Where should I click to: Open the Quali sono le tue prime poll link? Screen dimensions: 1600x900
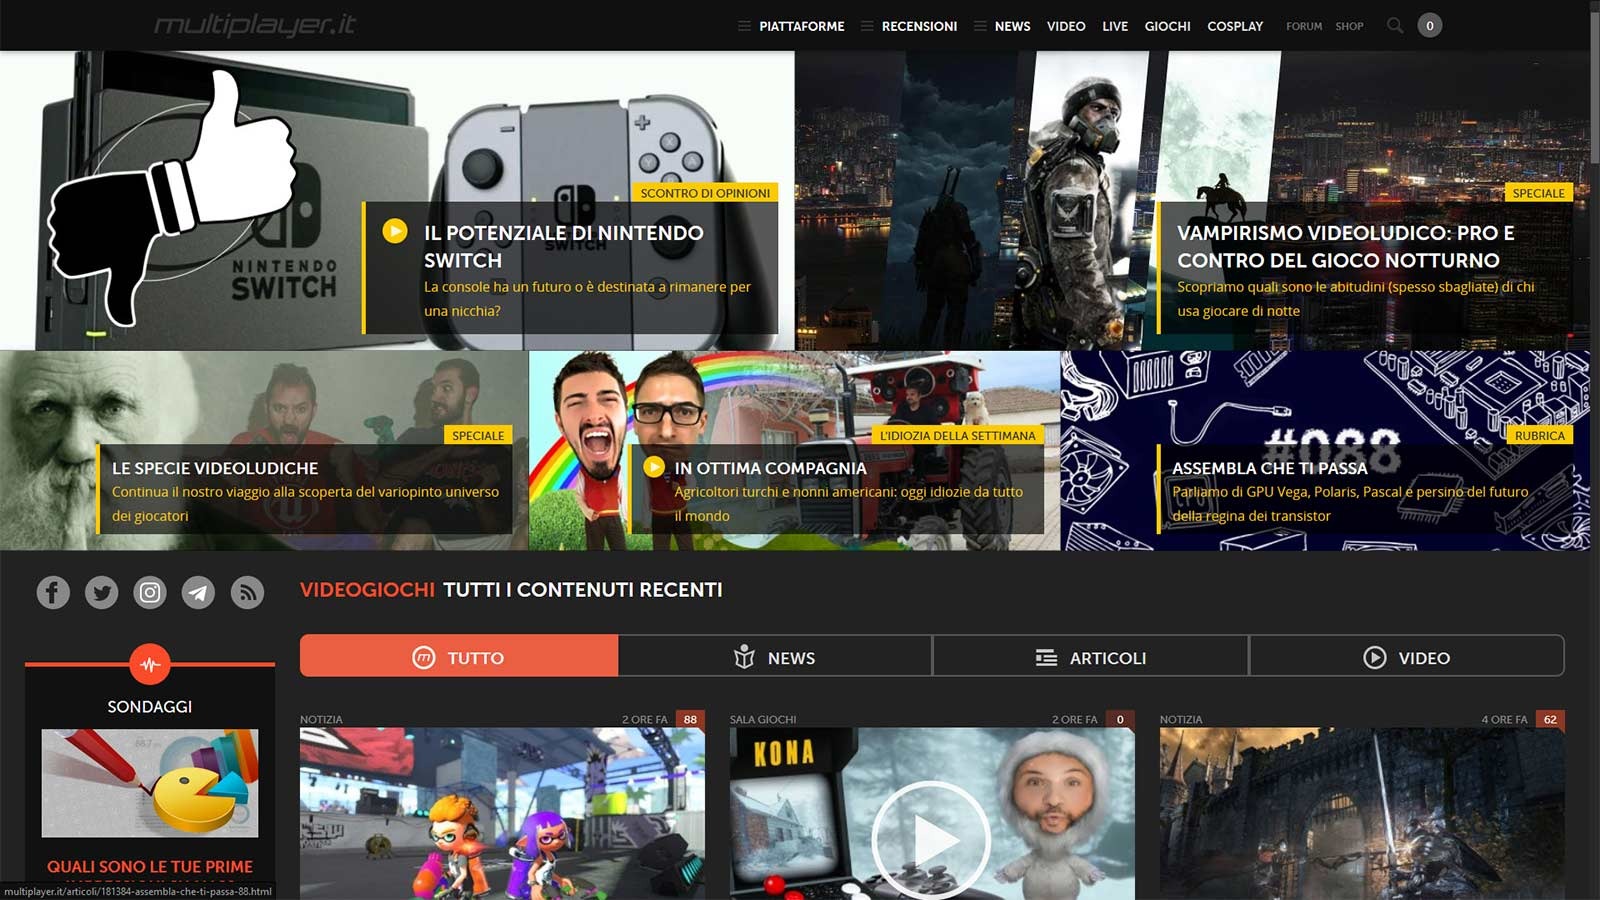pos(150,866)
